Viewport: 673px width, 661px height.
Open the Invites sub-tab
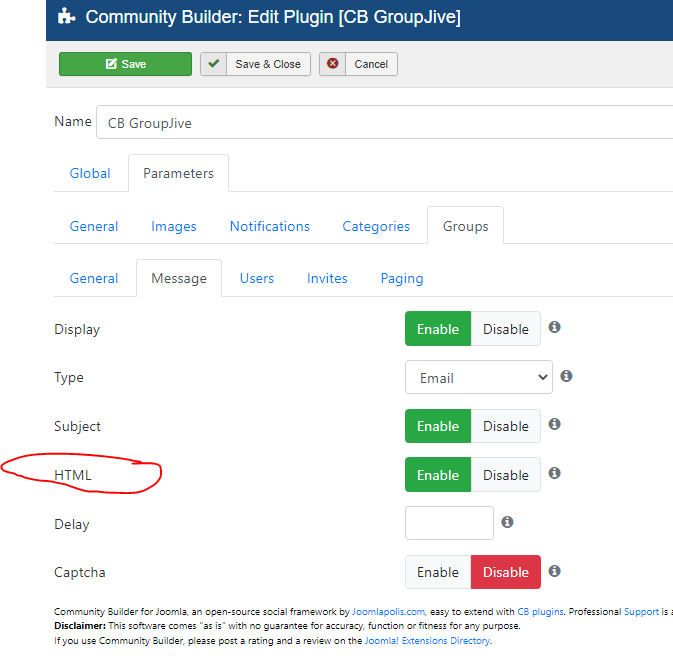coord(327,278)
